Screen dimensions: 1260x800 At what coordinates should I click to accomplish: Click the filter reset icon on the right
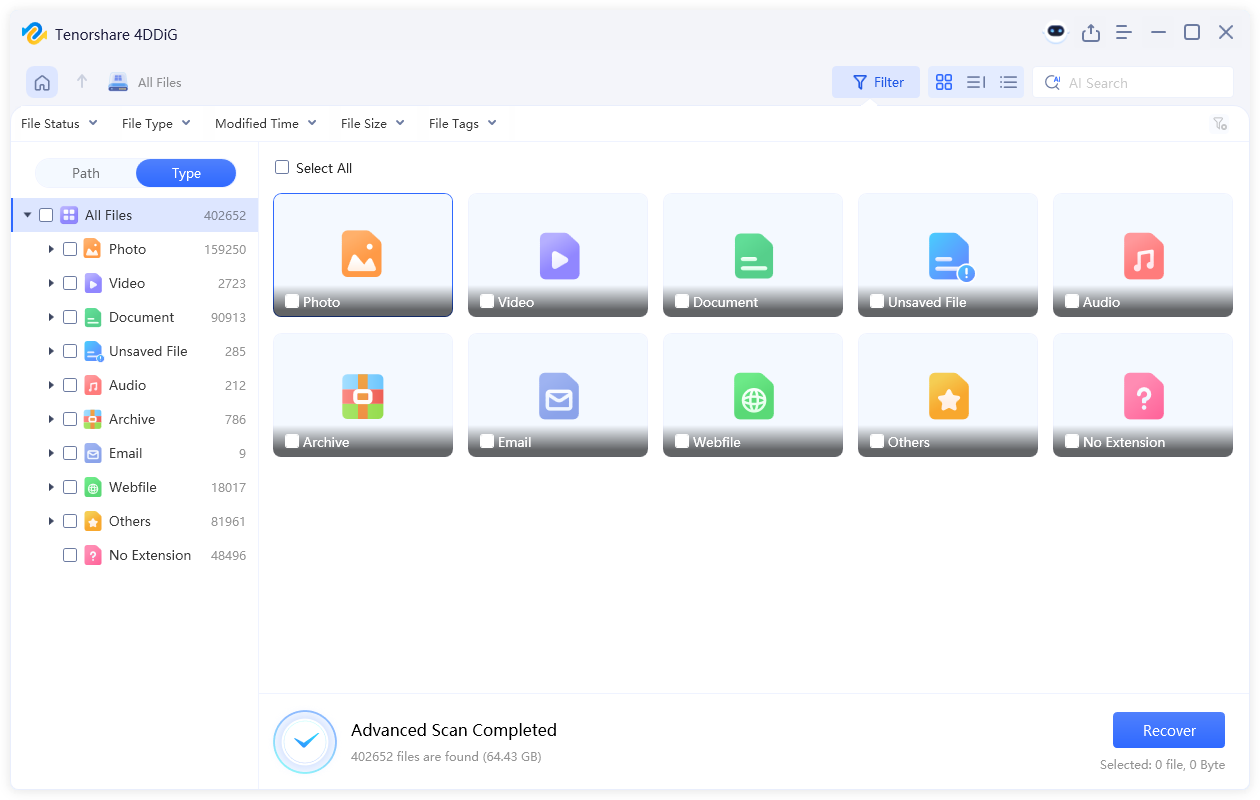(1220, 123)
